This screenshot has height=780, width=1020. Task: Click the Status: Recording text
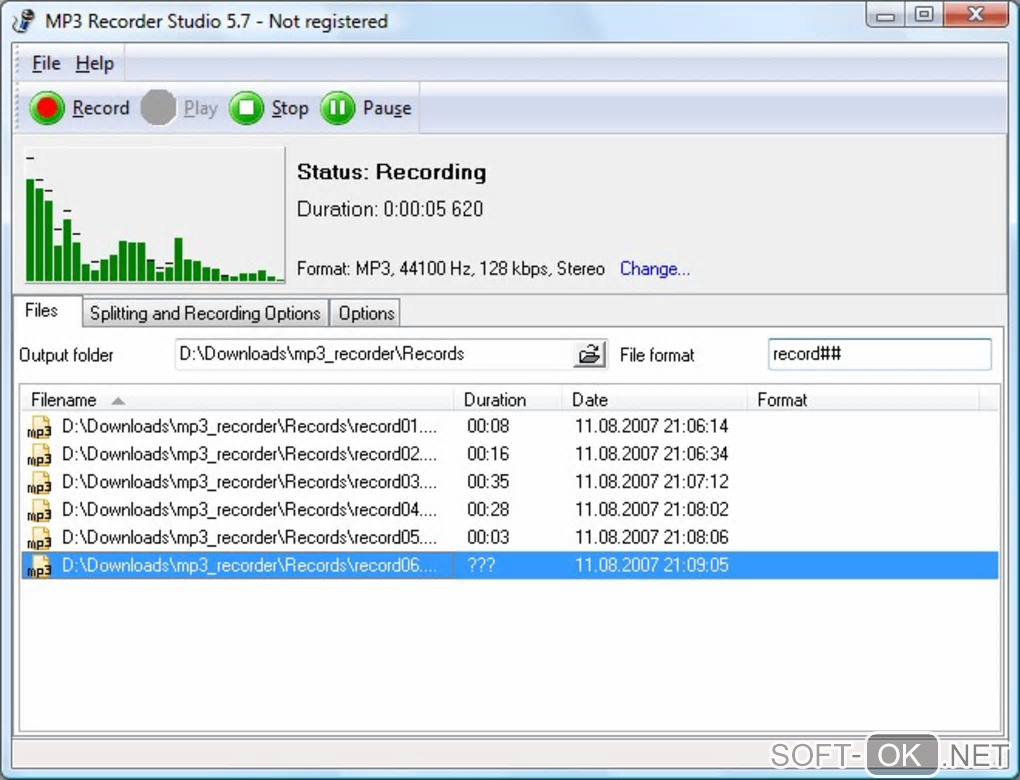tap(392, 172)
